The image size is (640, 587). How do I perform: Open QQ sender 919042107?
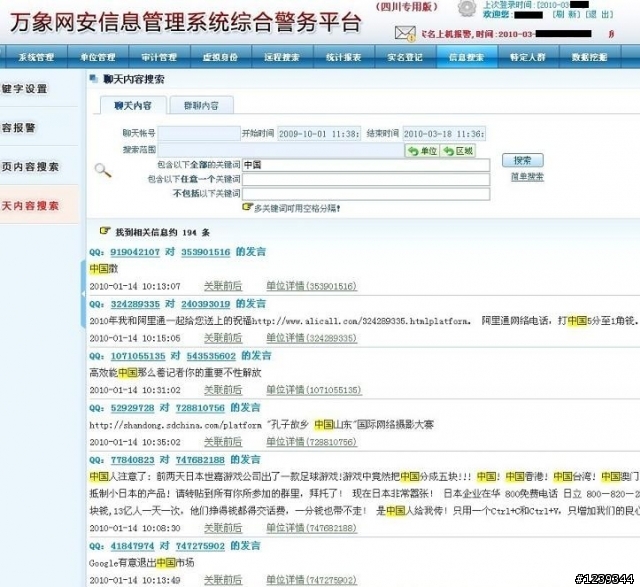pos(135,252)
